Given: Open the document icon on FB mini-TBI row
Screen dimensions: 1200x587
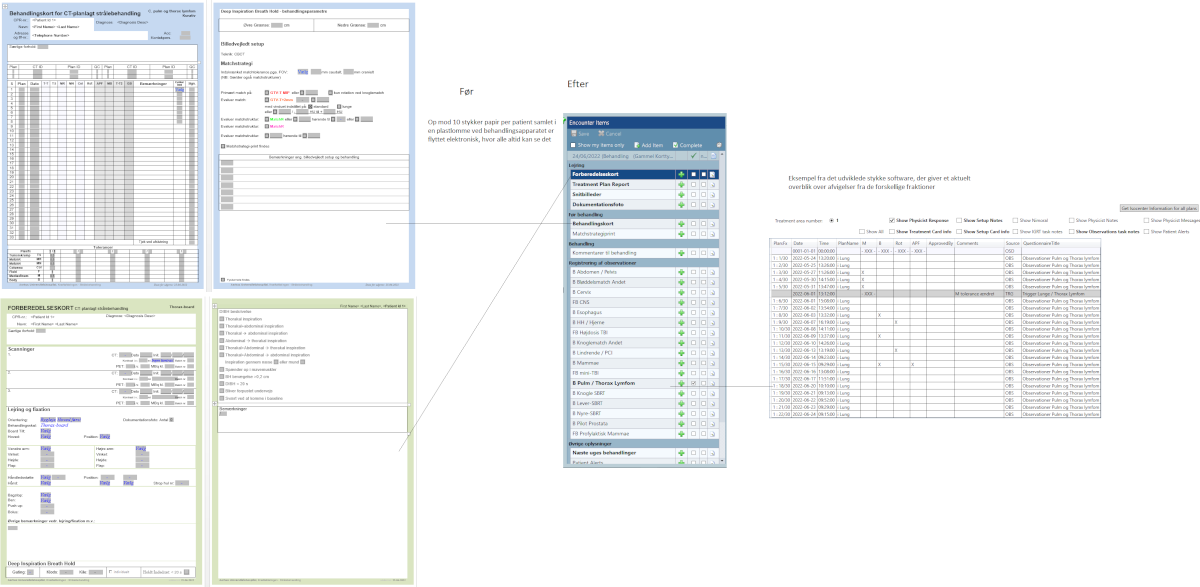Looking at the screenshot, I should (712, 373).
